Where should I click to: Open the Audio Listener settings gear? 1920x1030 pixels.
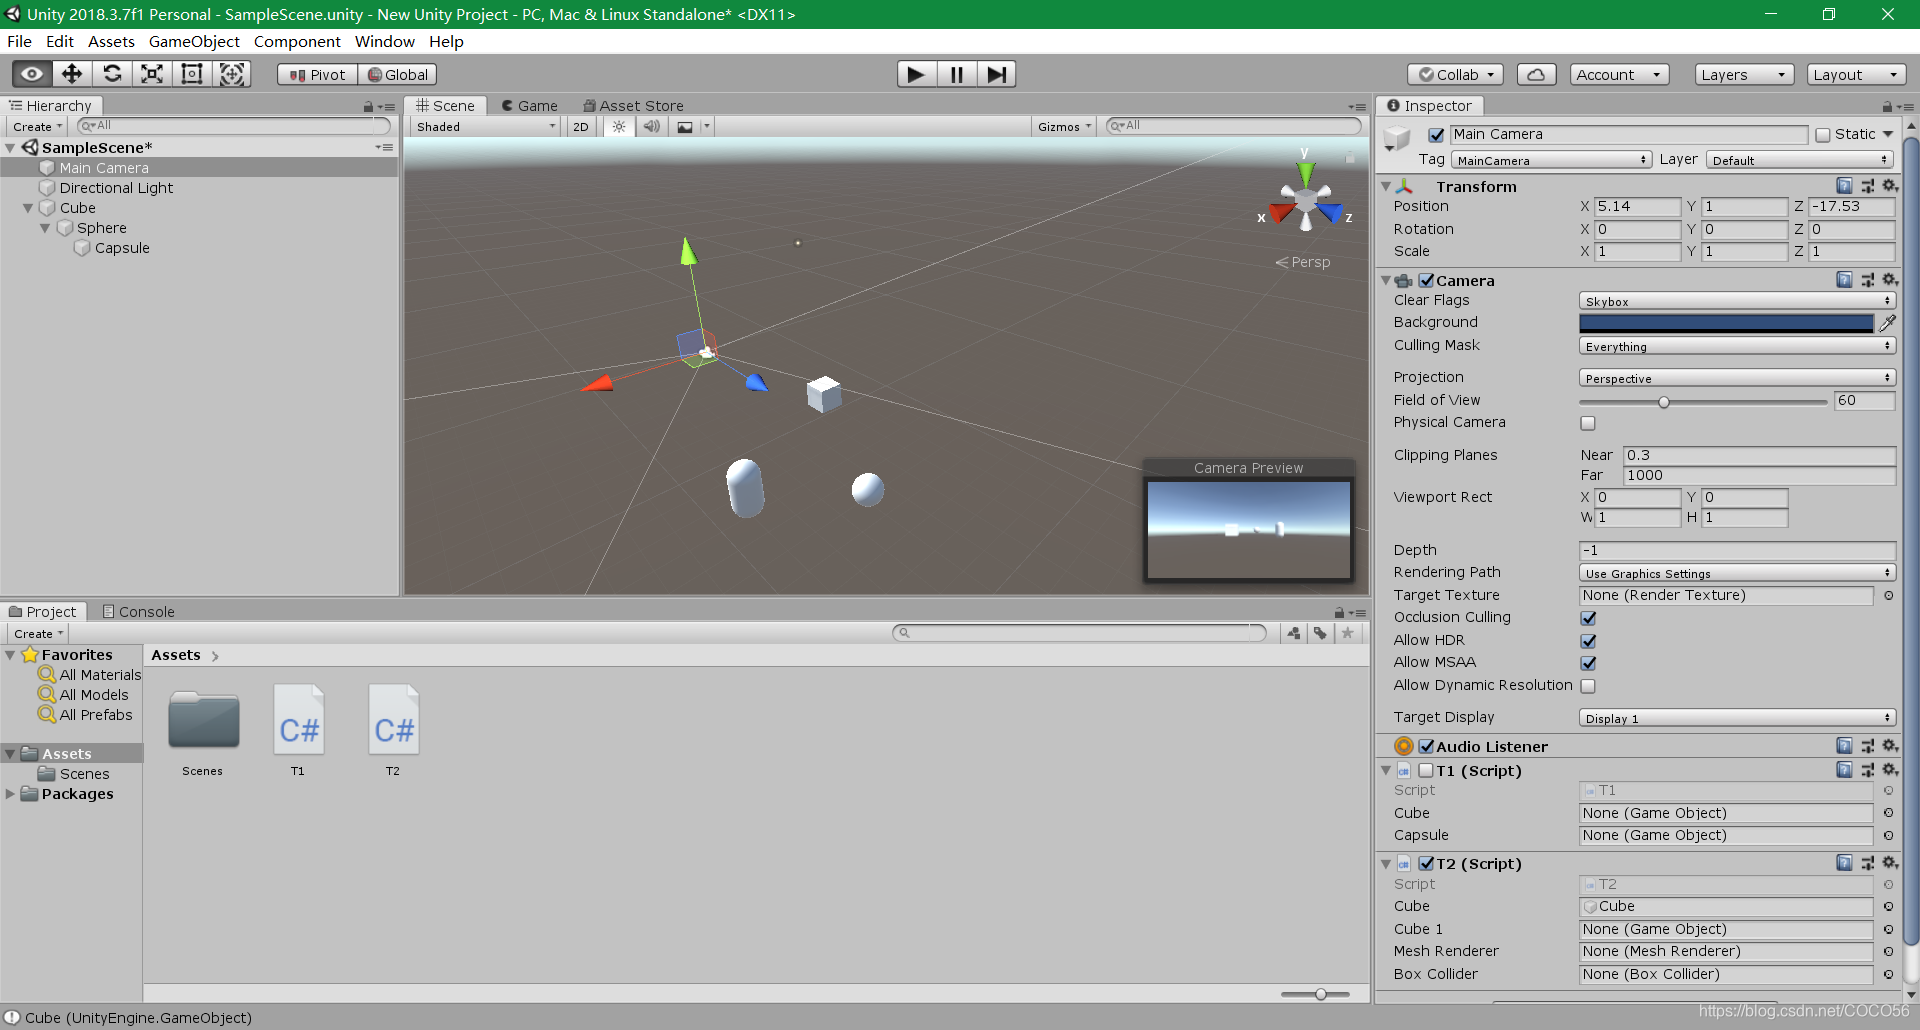(1889, 746)
